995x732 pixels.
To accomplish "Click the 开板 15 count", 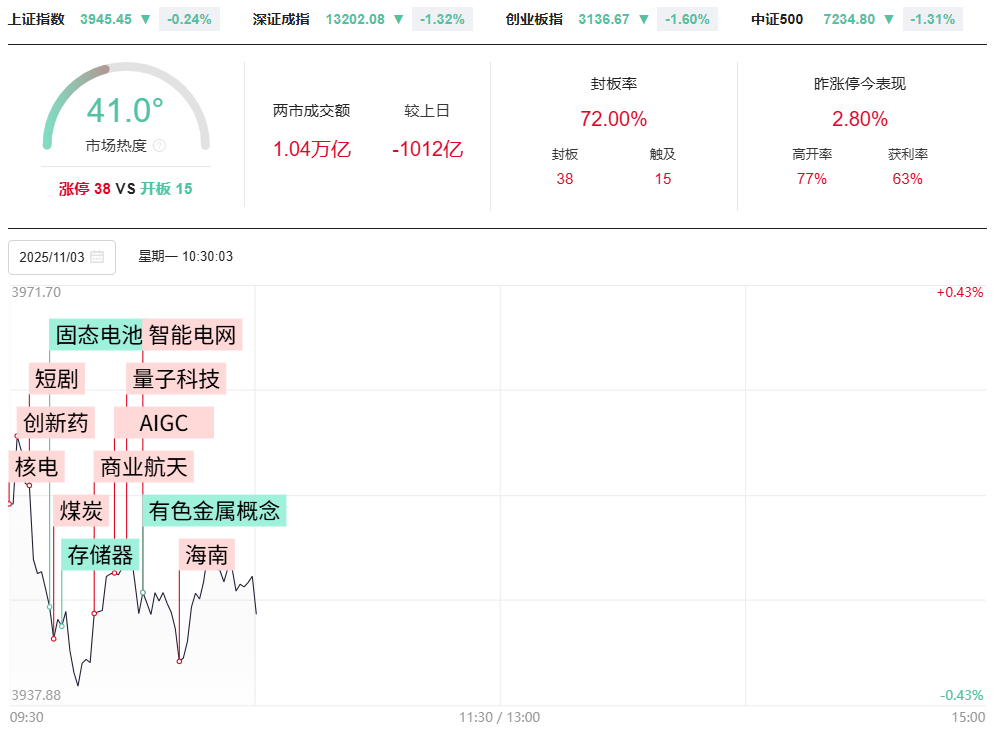I will (x=166, y=188).
